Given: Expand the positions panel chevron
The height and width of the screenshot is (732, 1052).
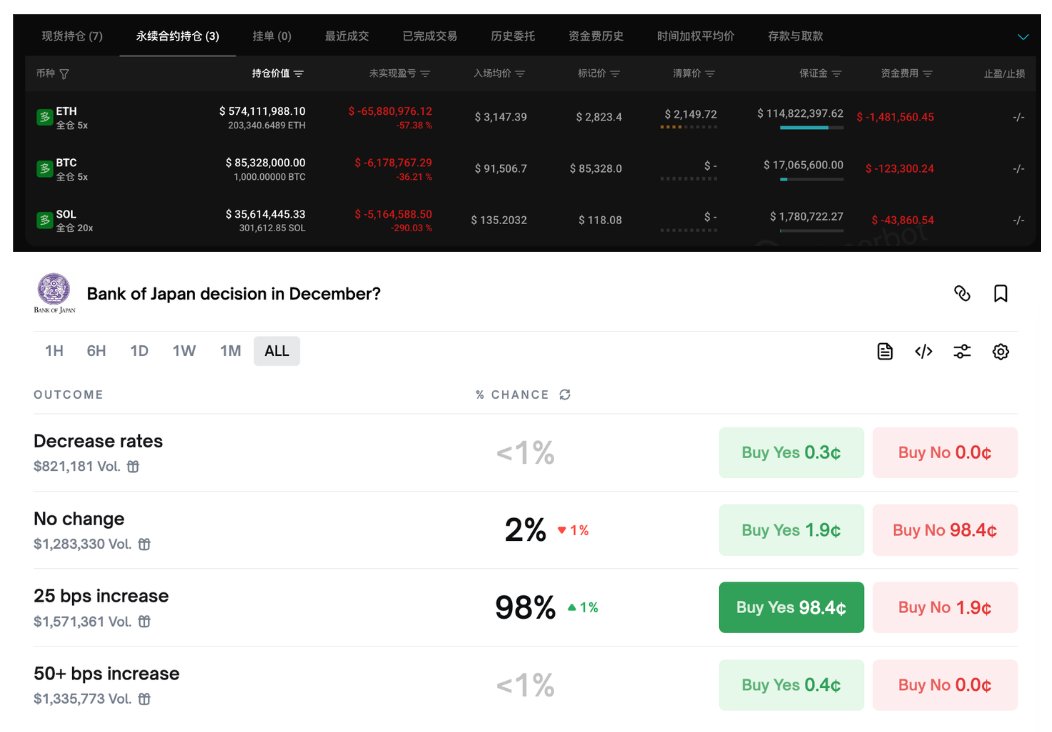Looking at the screenshot, I should [x=1022, y=37].
